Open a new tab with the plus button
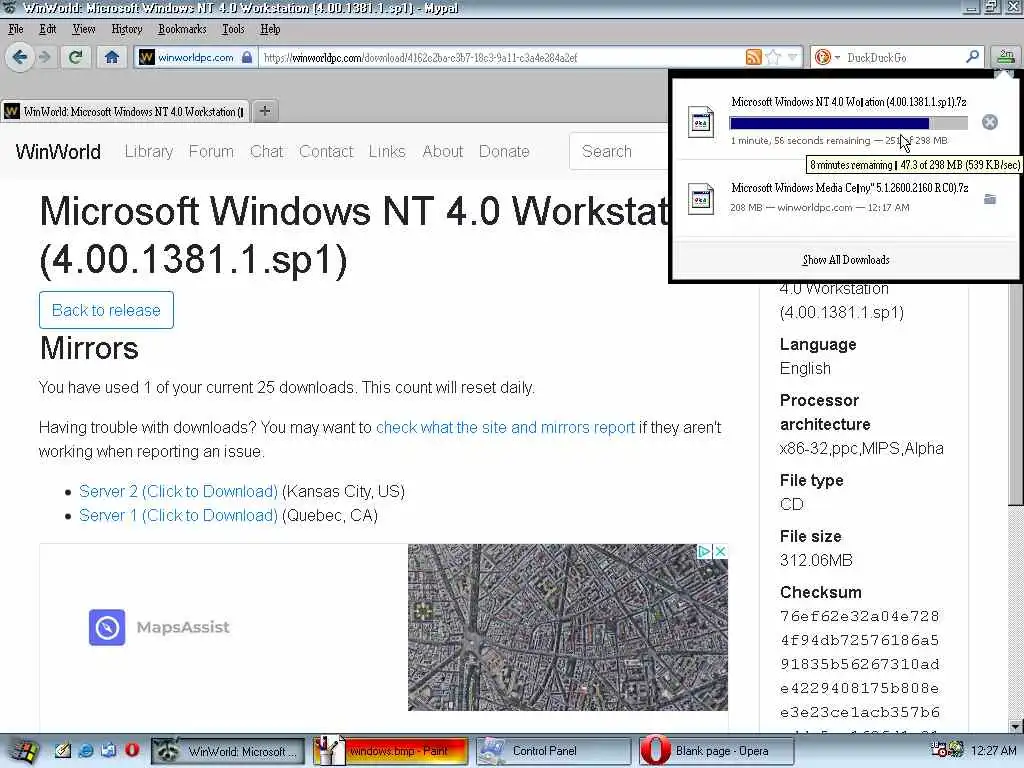This screenshot has width=1024, height=768. pos(264,111)
